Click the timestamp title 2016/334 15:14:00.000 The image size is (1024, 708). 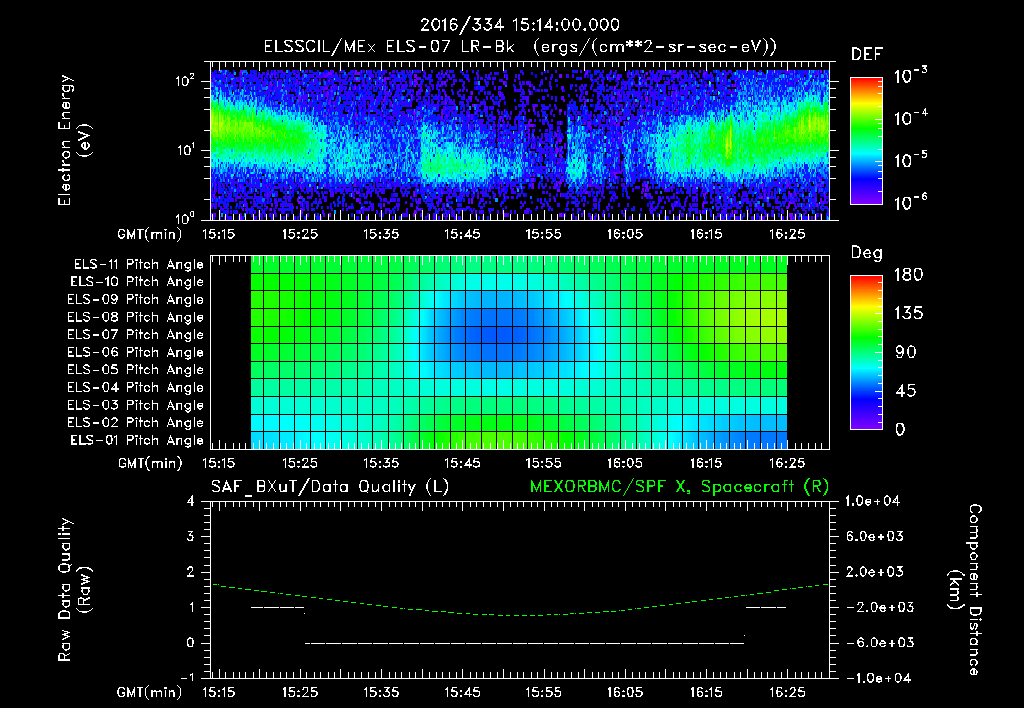pos(520,25)
